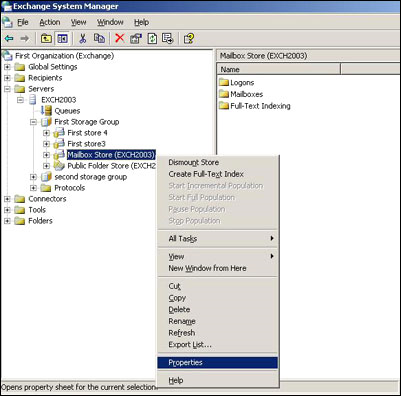Click the First Storage Group icon
Viewport: 401px width, 396px height.
(46, 122)
